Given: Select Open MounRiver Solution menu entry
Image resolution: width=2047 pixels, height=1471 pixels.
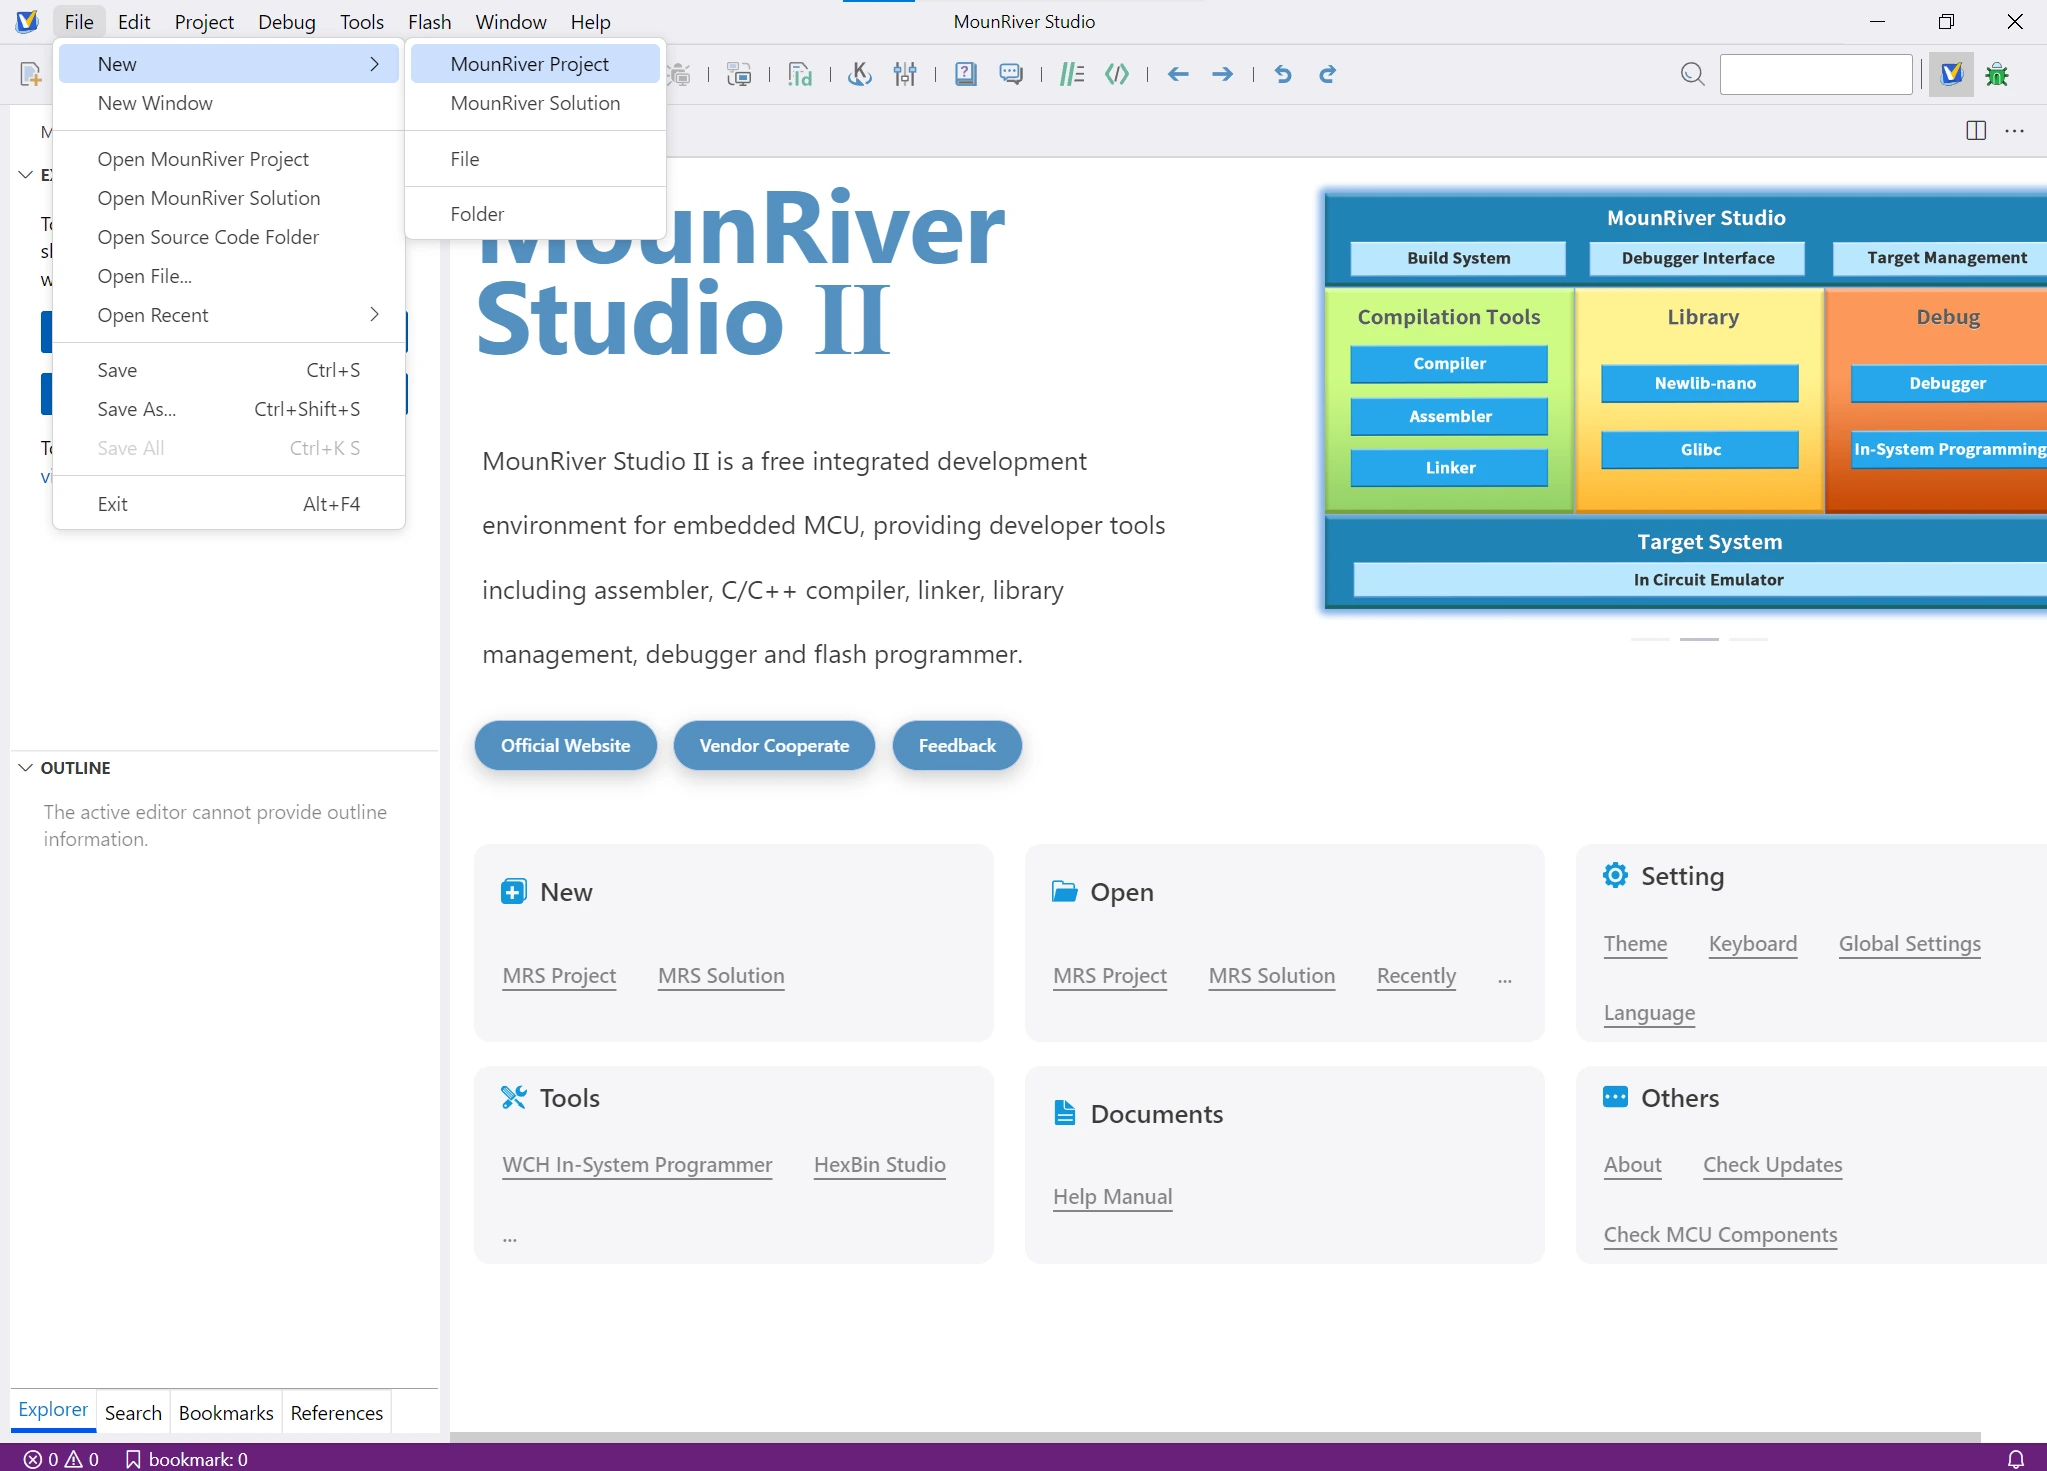Looking at the screenshot, I should 228,198.
